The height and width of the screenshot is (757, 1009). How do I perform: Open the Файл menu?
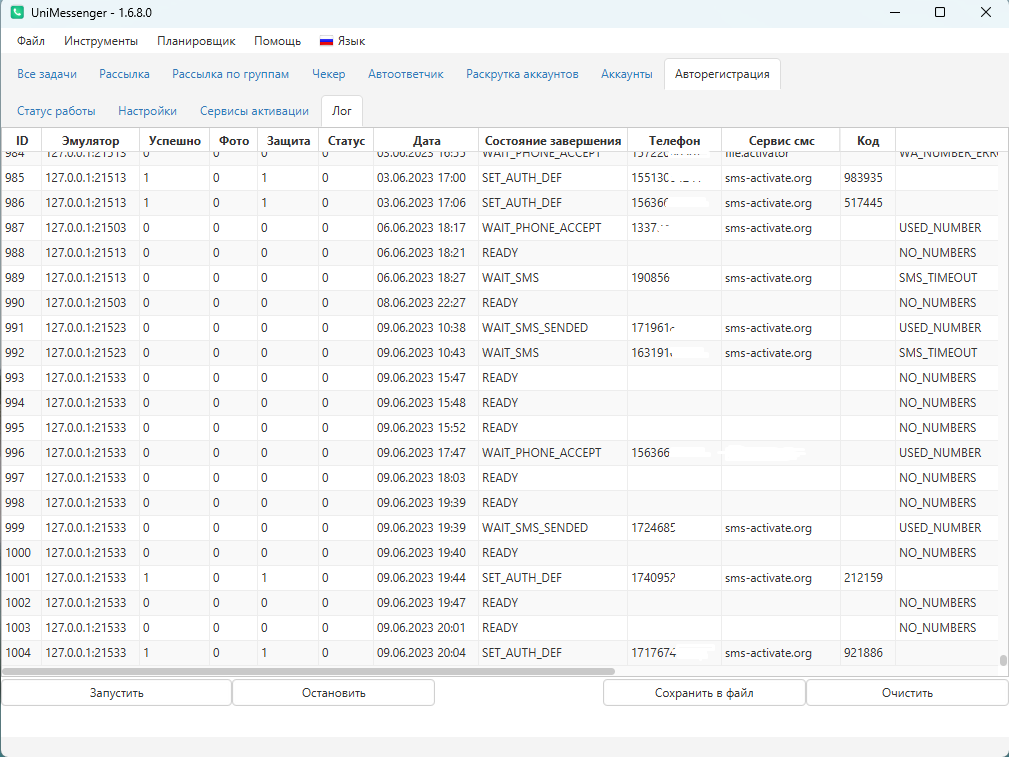[x=31, y=41]
